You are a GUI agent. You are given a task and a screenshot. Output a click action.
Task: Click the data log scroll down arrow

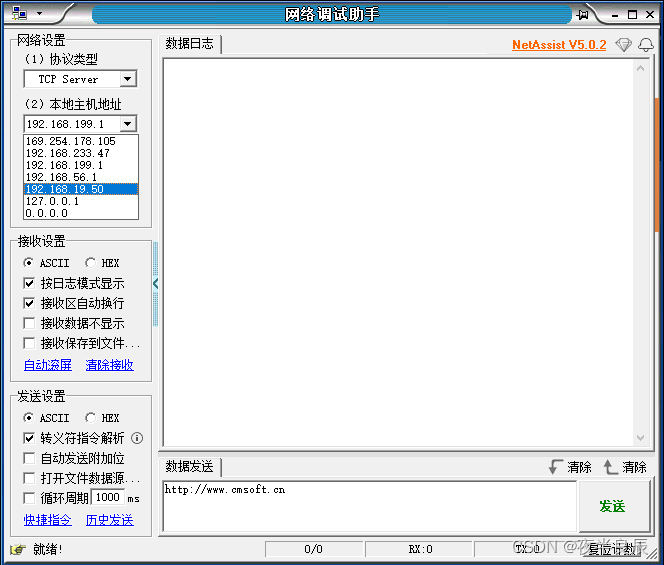tap(640, 438)
